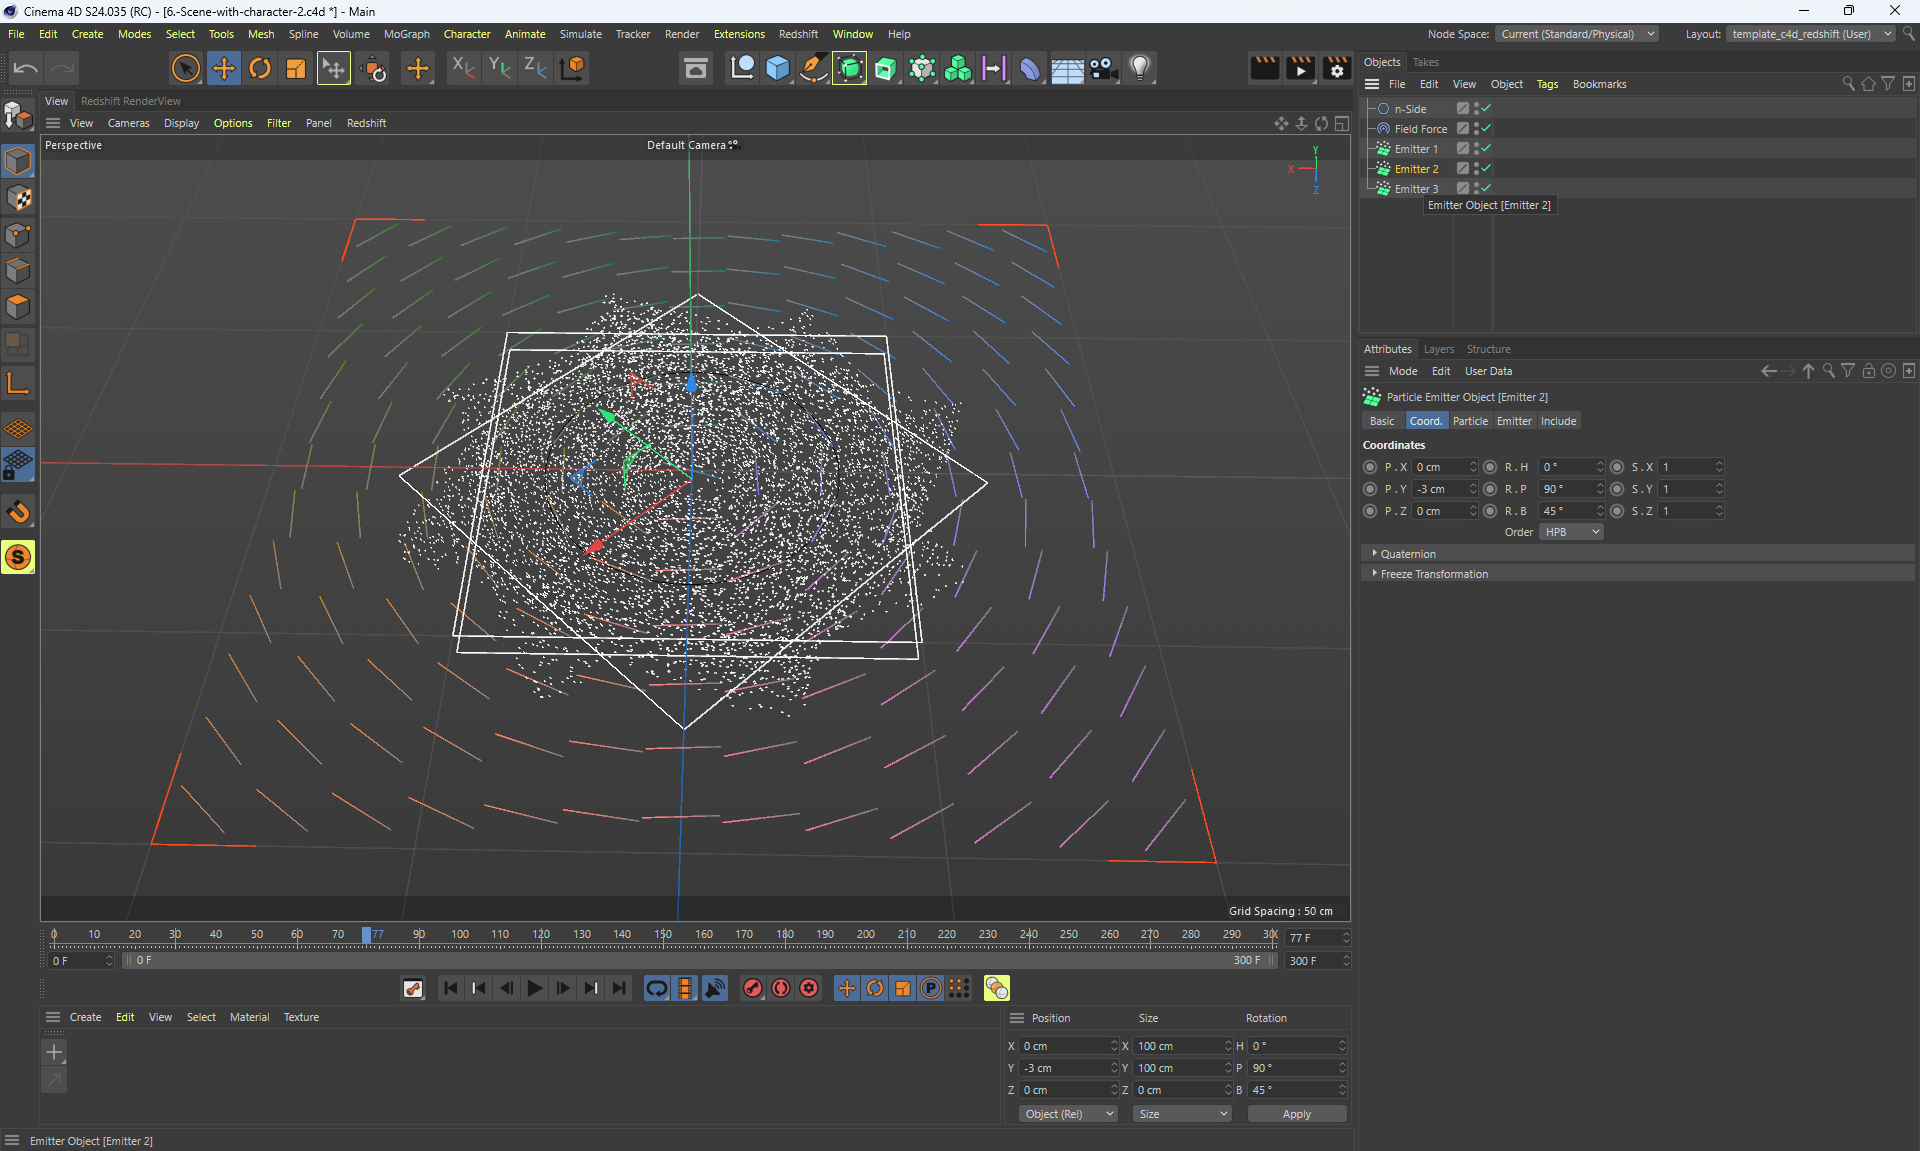Open the Cube primitive tool

click(x=778, y=68)
